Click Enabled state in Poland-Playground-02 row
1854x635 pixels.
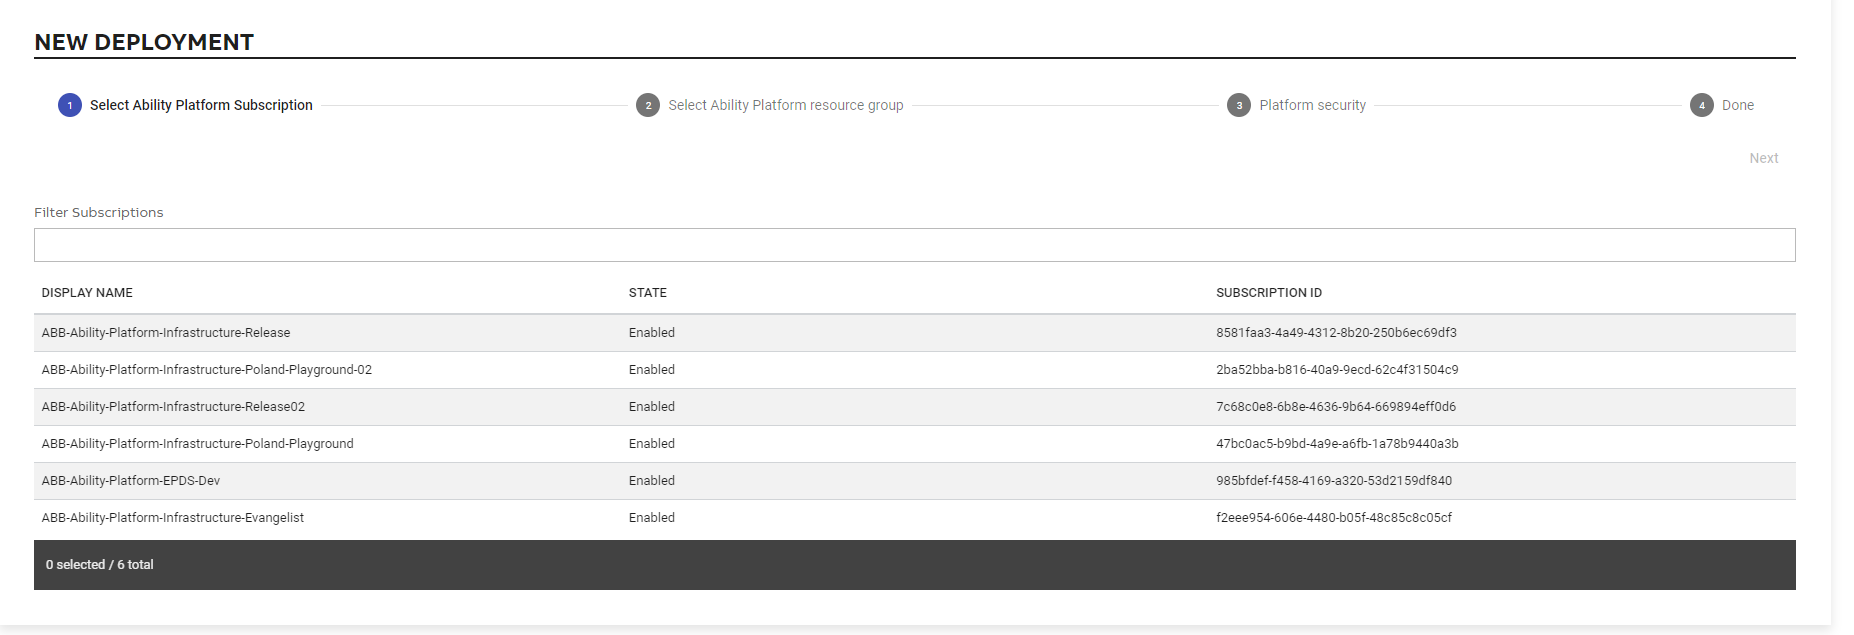click(x=652, y=370)
